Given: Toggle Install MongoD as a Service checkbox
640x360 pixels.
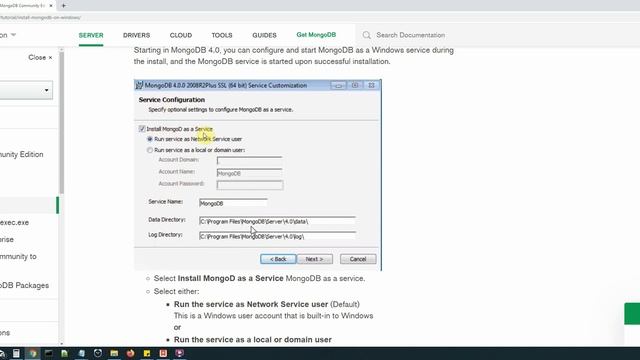Looking at the screenshot, I should [142, 129].
